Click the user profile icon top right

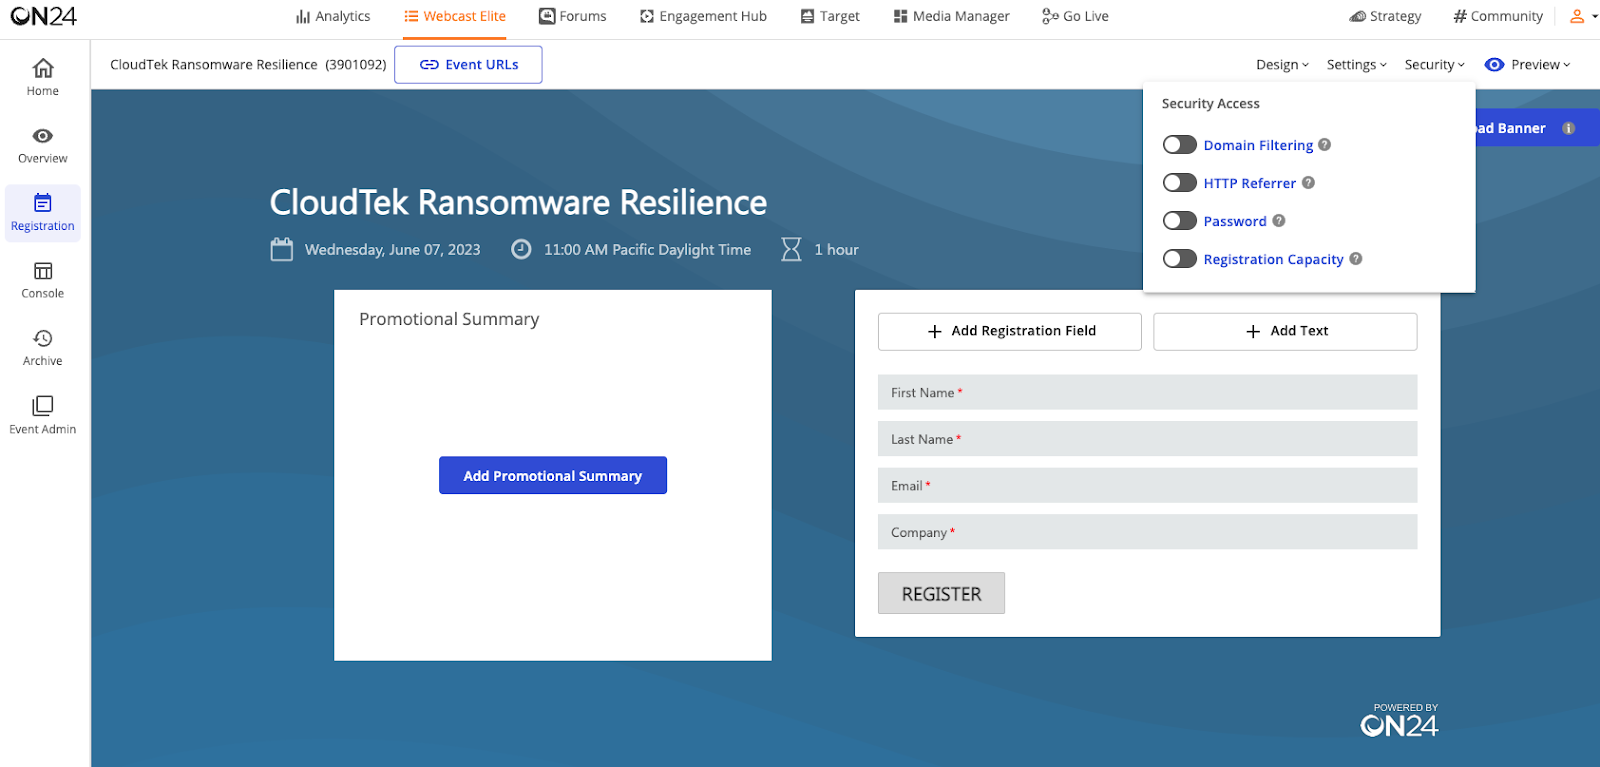click(1577, 16)
